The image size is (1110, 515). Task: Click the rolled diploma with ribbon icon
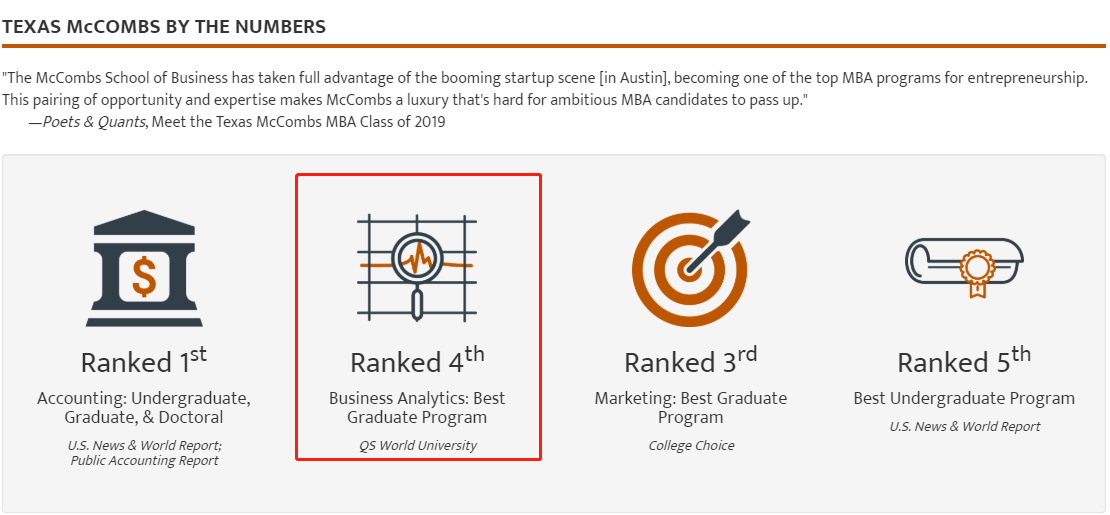click(964, 266)
